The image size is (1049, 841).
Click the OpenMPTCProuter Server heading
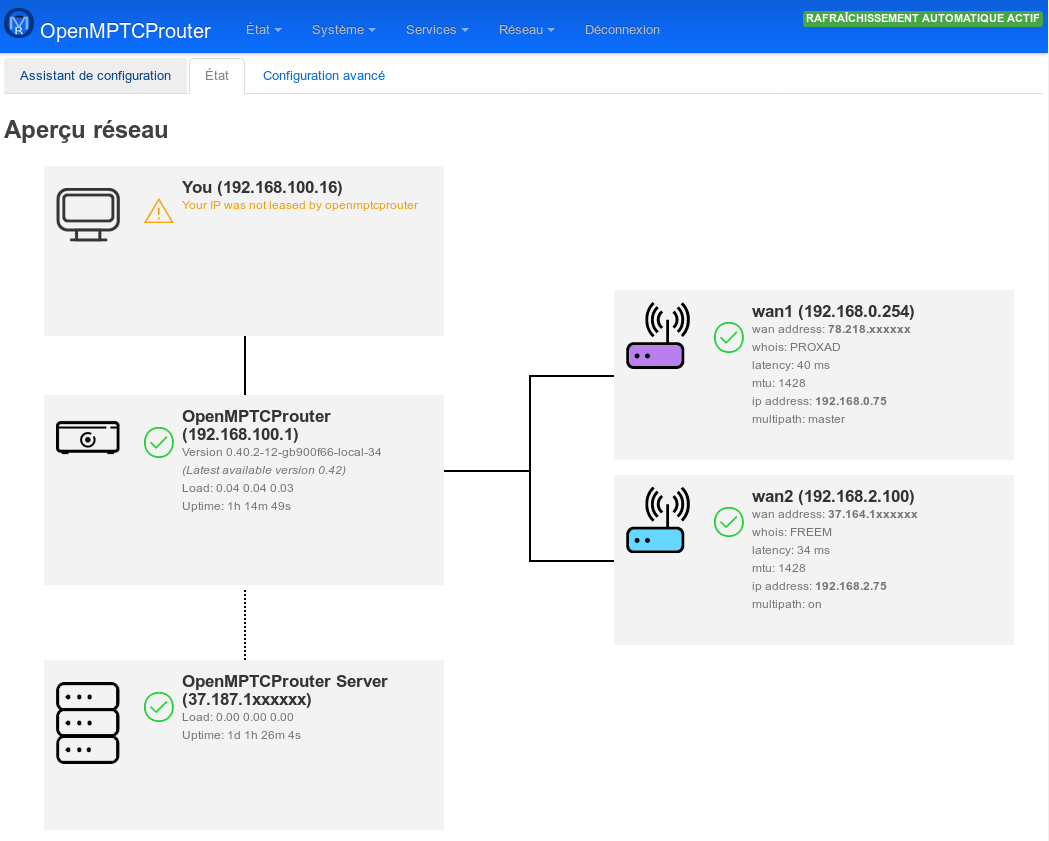coord(285,690)
